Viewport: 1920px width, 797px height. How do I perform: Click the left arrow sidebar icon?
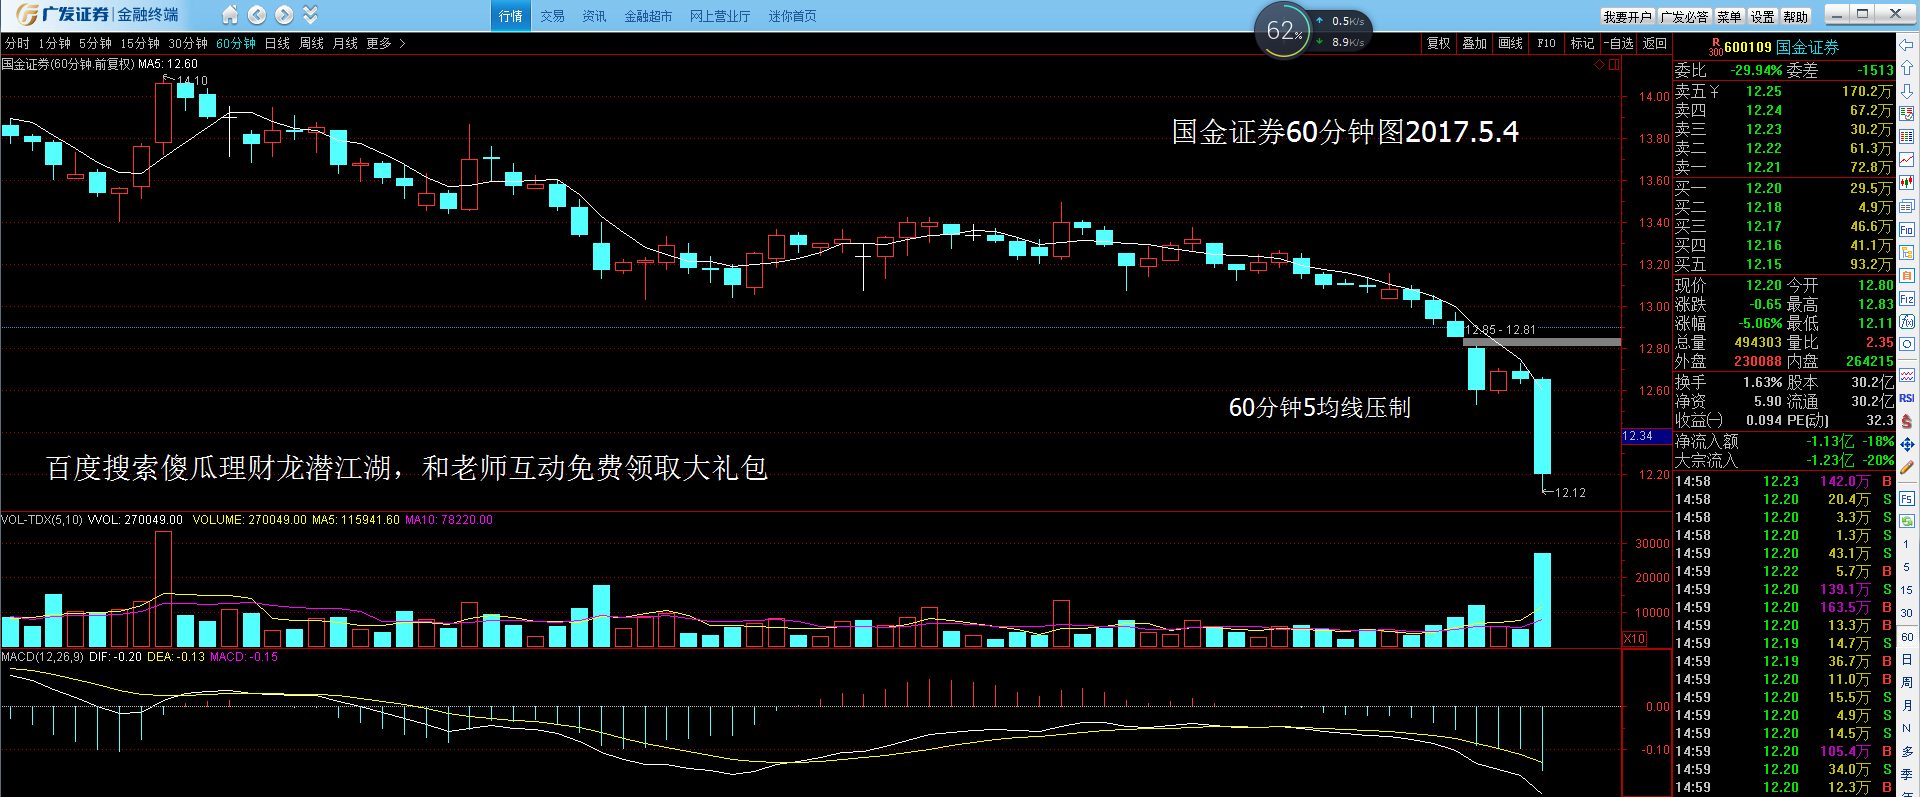pos(1907,45)
